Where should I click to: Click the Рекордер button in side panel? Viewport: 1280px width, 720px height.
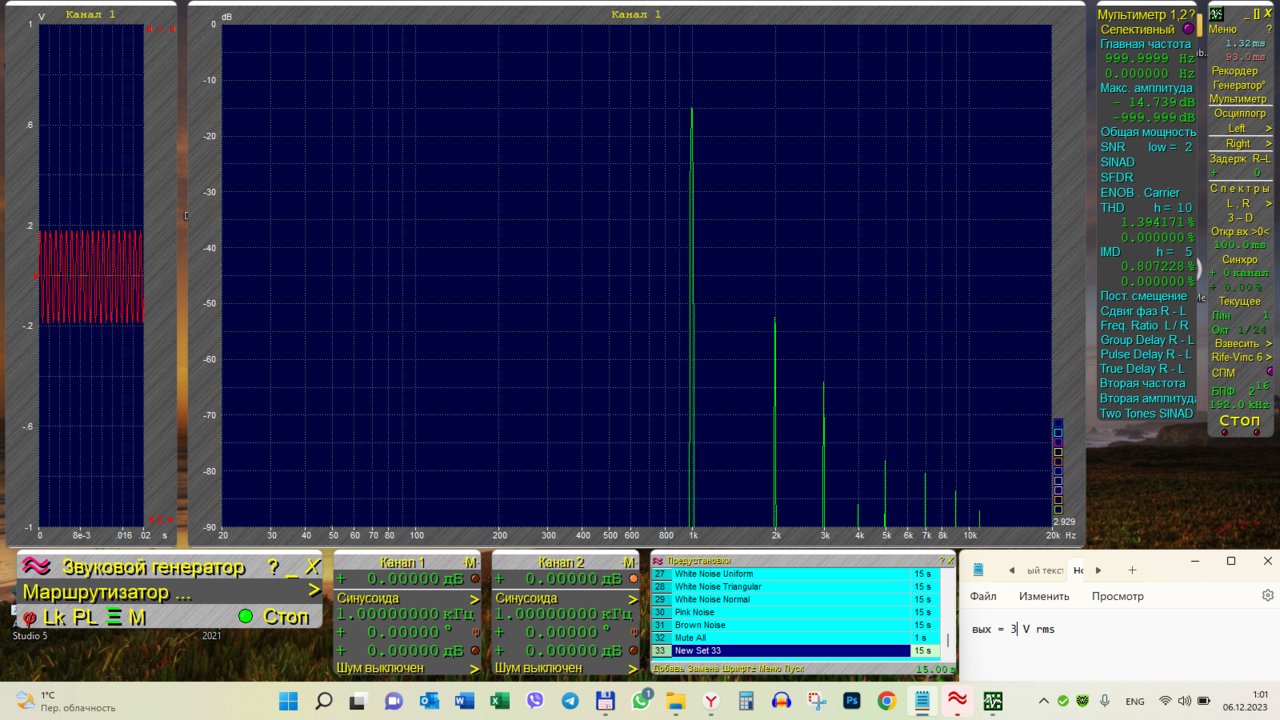(1234, 71)
